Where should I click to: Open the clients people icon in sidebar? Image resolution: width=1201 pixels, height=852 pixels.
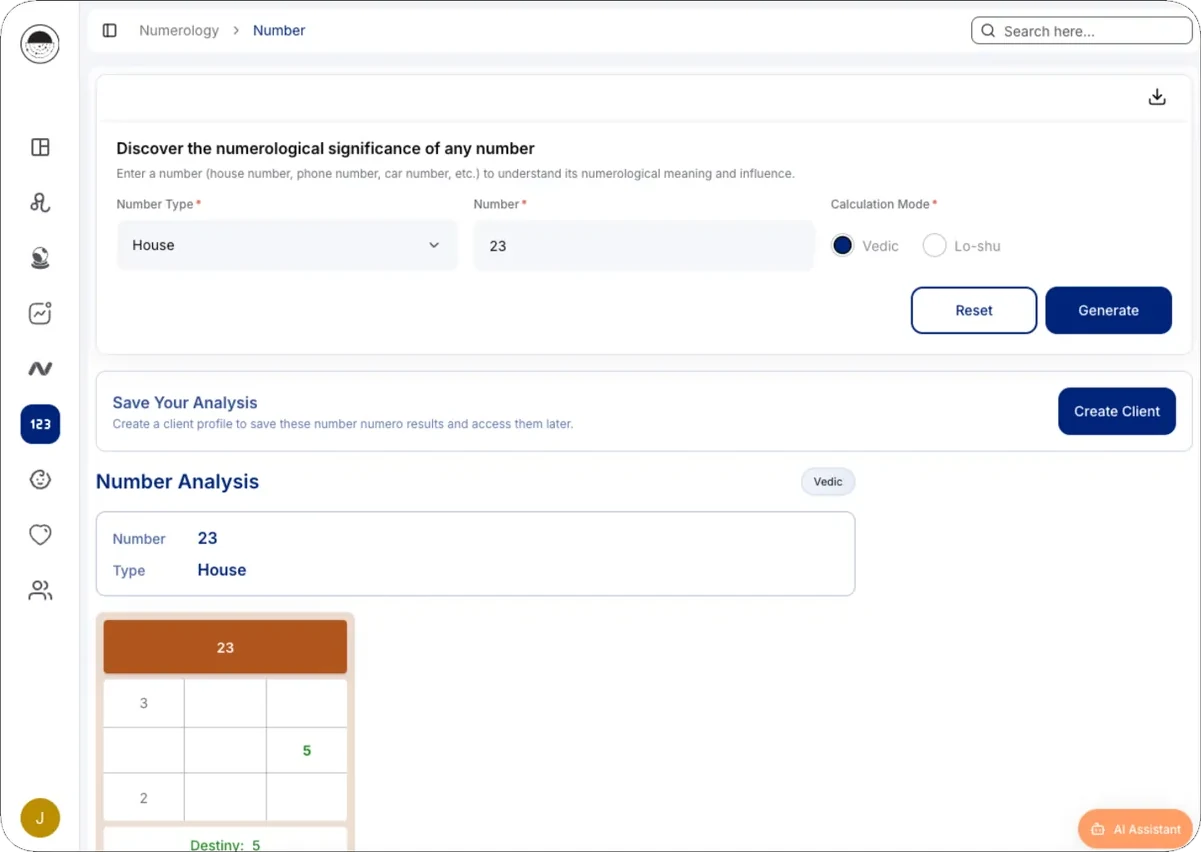click(40, 591)
